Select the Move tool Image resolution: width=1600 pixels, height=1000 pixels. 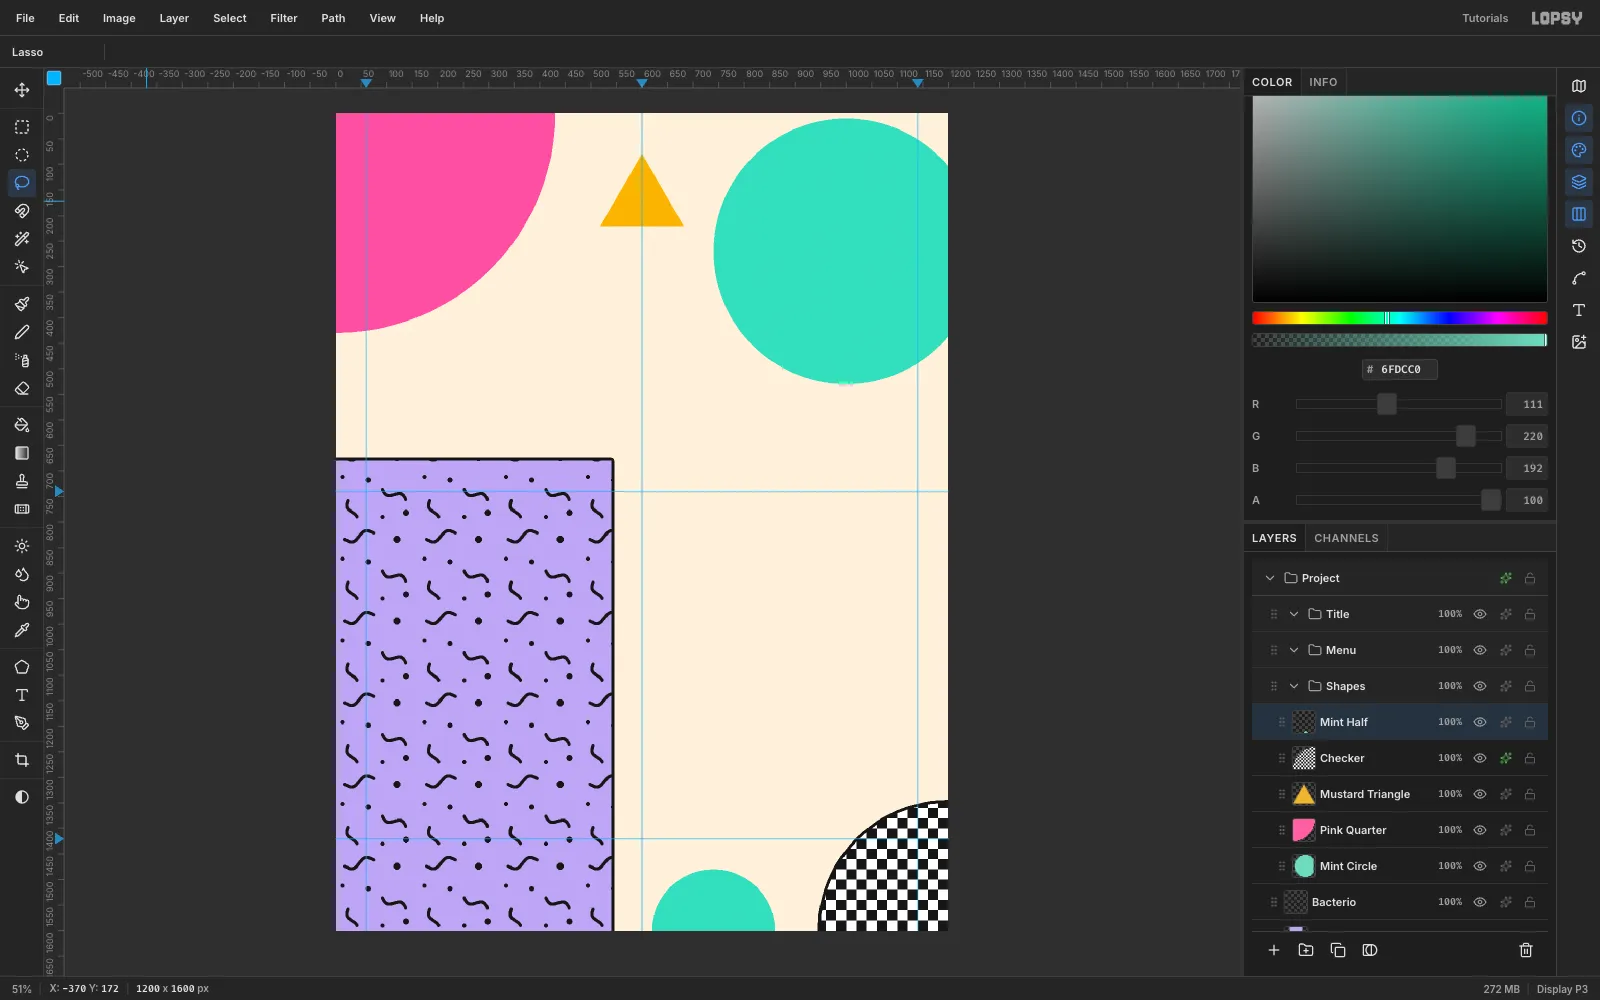[x=22, y=90]
